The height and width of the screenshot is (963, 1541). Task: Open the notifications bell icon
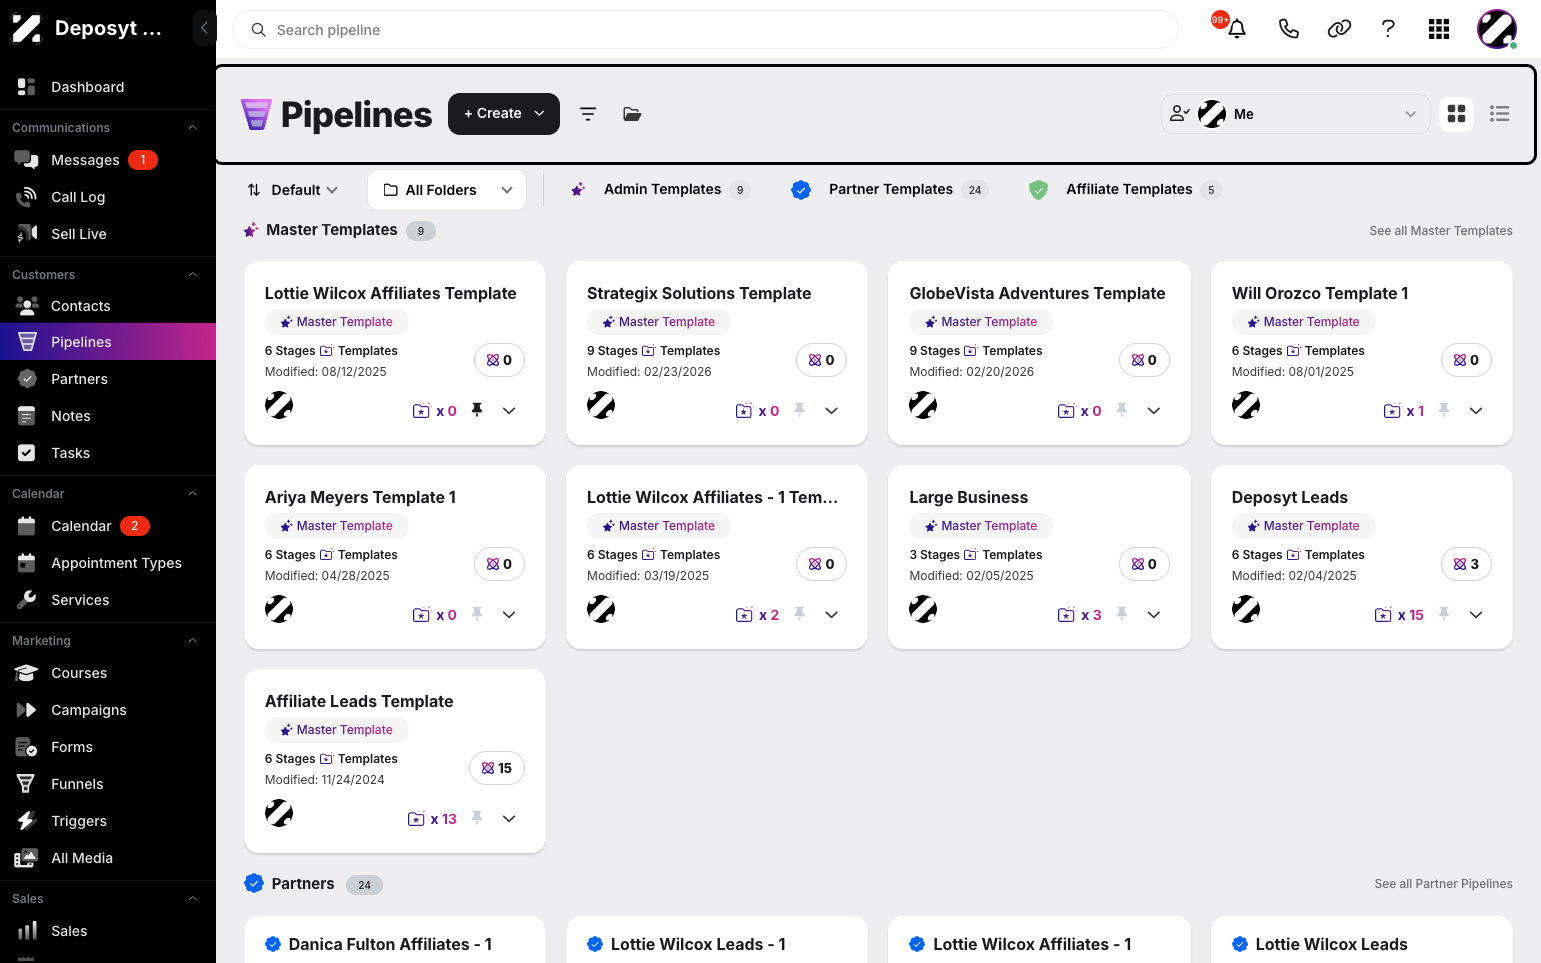pos(1237,29)
